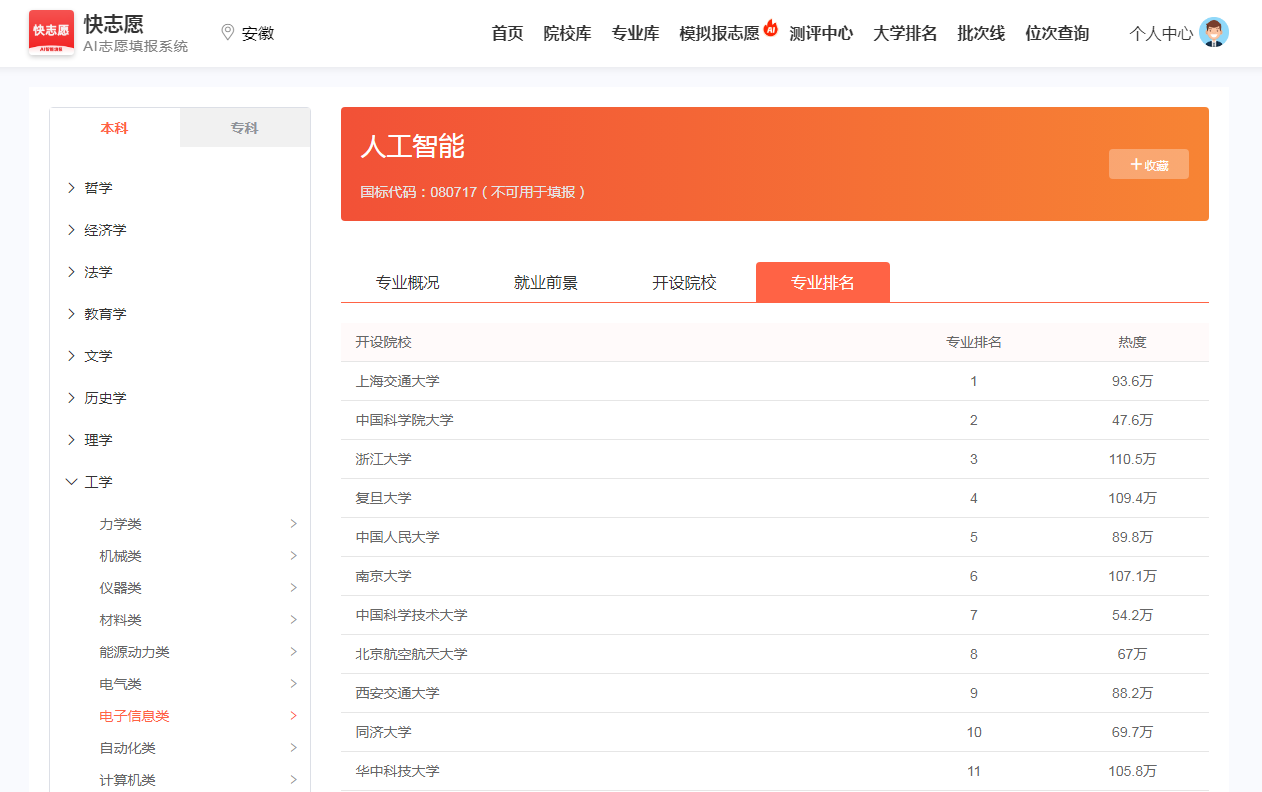Open the 就业前景 tab
Screen dimensions: 1262x792
[x=546, y=282]
